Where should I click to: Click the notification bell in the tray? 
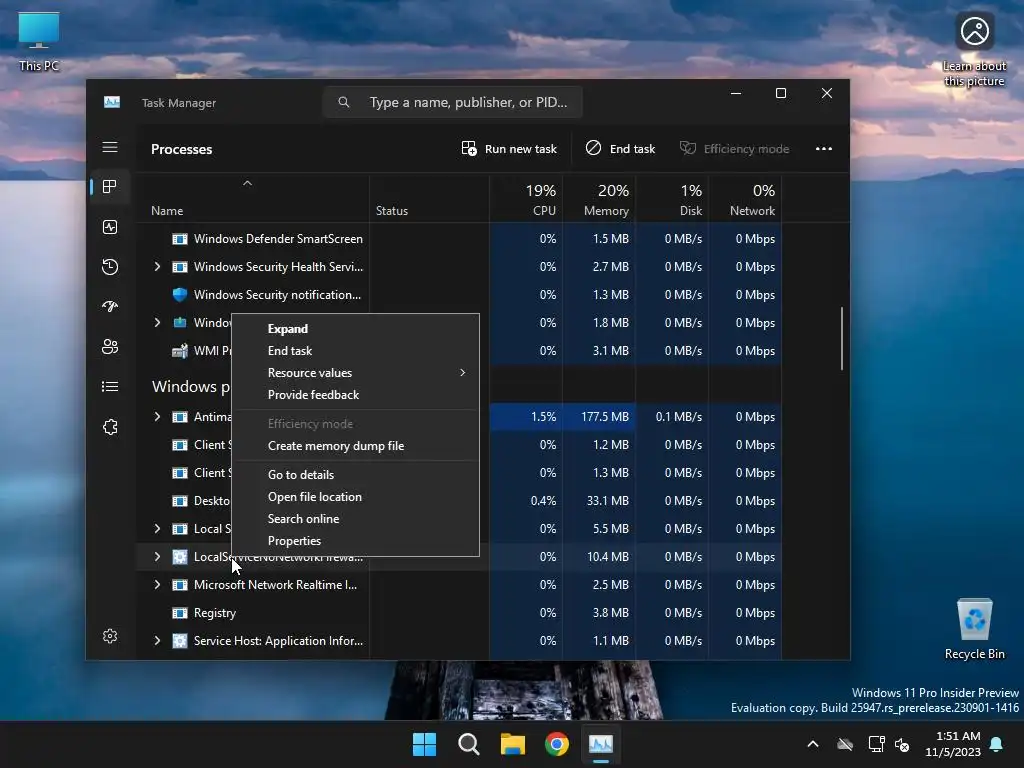click(997, 744)
